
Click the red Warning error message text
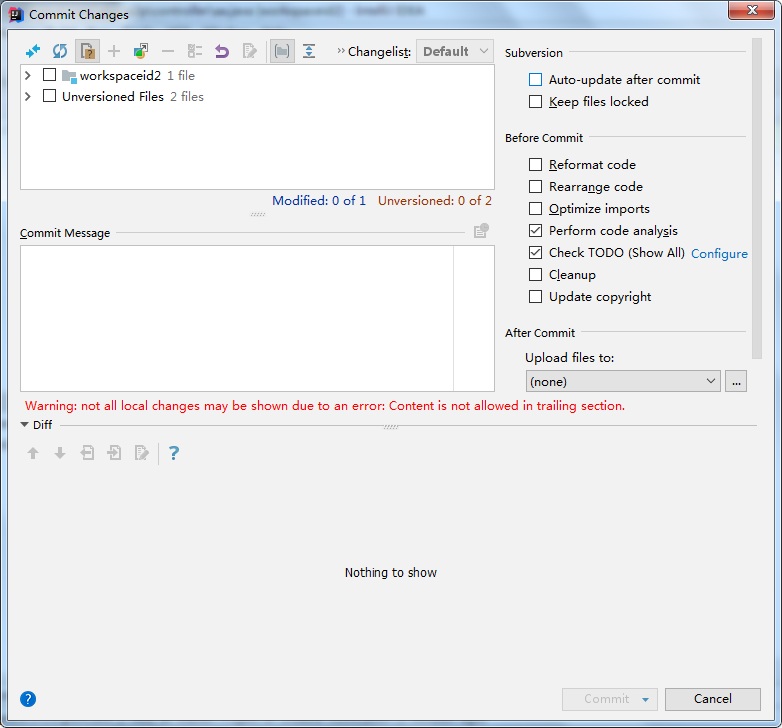pyautogui.click(x=325, y=406)
